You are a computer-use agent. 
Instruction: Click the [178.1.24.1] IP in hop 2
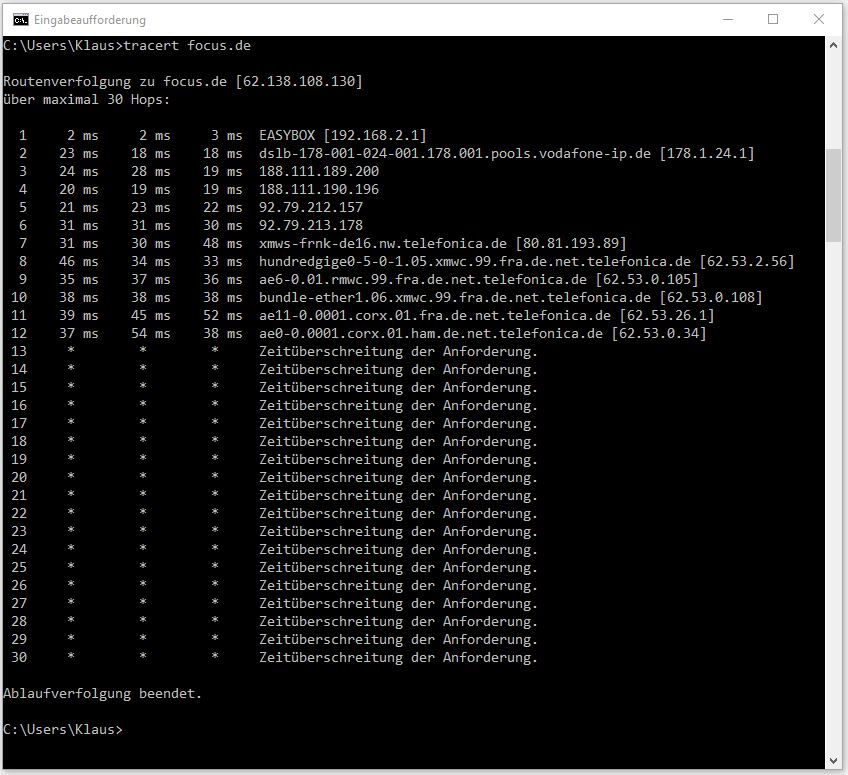tap(707, 153)
